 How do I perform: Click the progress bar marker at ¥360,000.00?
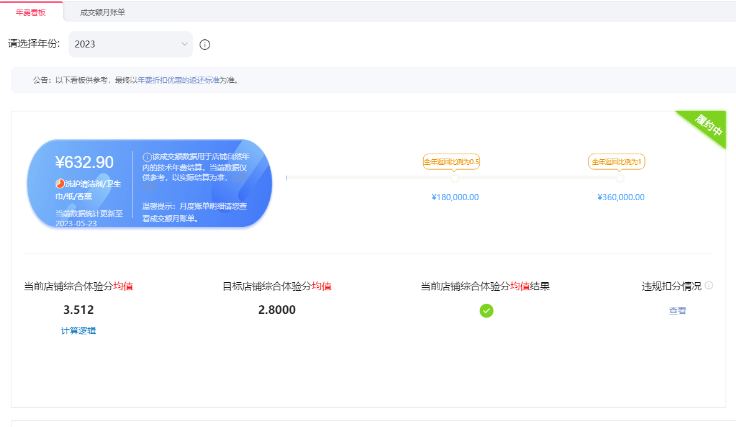click(x=620, y=178)
